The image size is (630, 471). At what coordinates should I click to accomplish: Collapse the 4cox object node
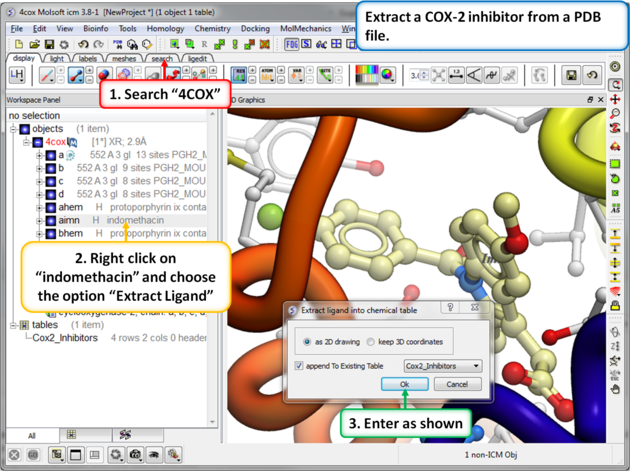[x=26, y=142]
